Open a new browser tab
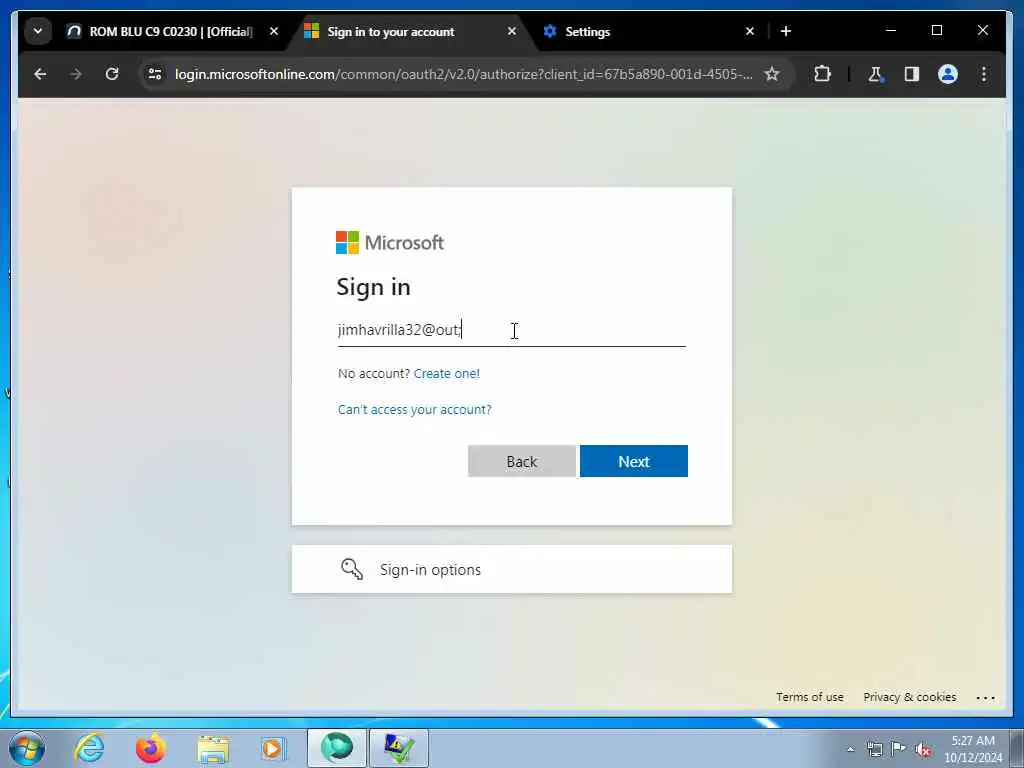 tap(786, 31)
